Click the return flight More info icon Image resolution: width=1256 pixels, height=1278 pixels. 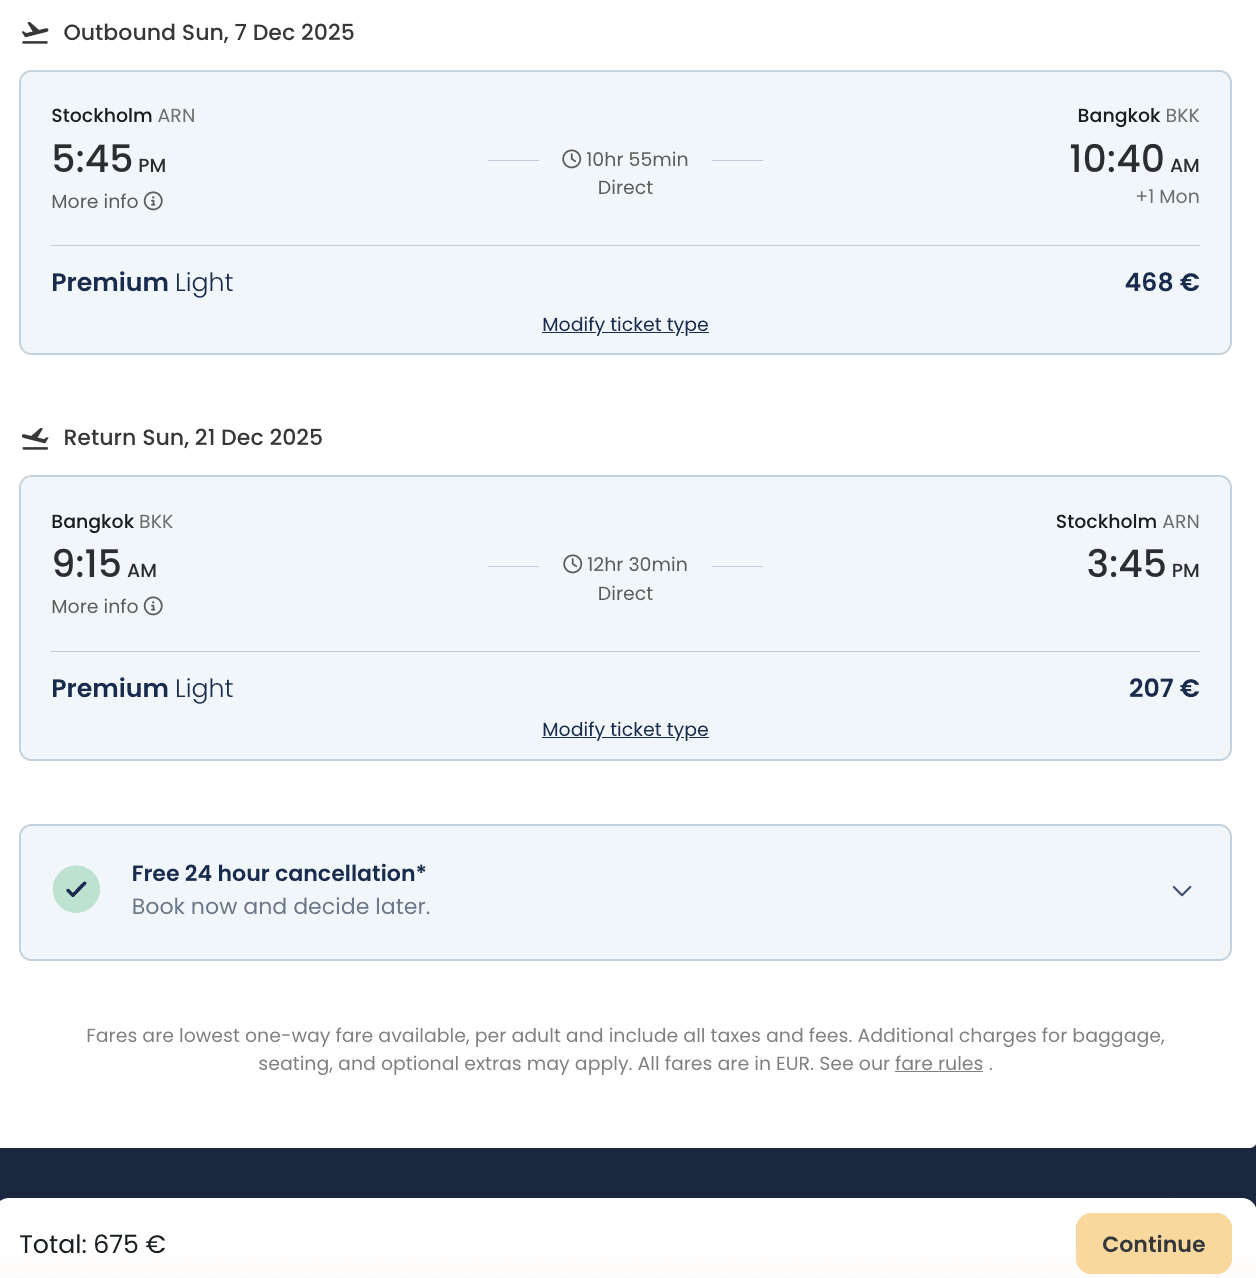(153, 606)
